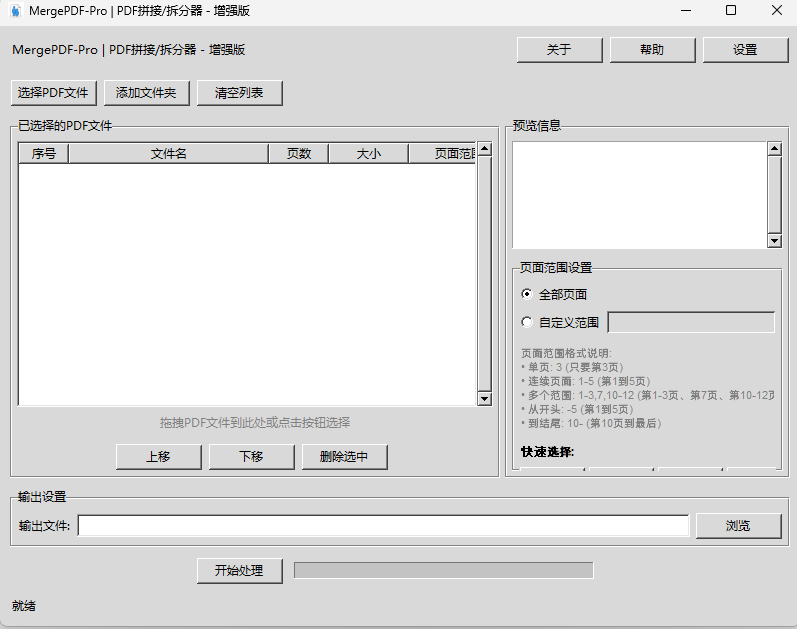Click the 页面范围 column header
This screenshot has width=797, height=629.
point(442,154)
